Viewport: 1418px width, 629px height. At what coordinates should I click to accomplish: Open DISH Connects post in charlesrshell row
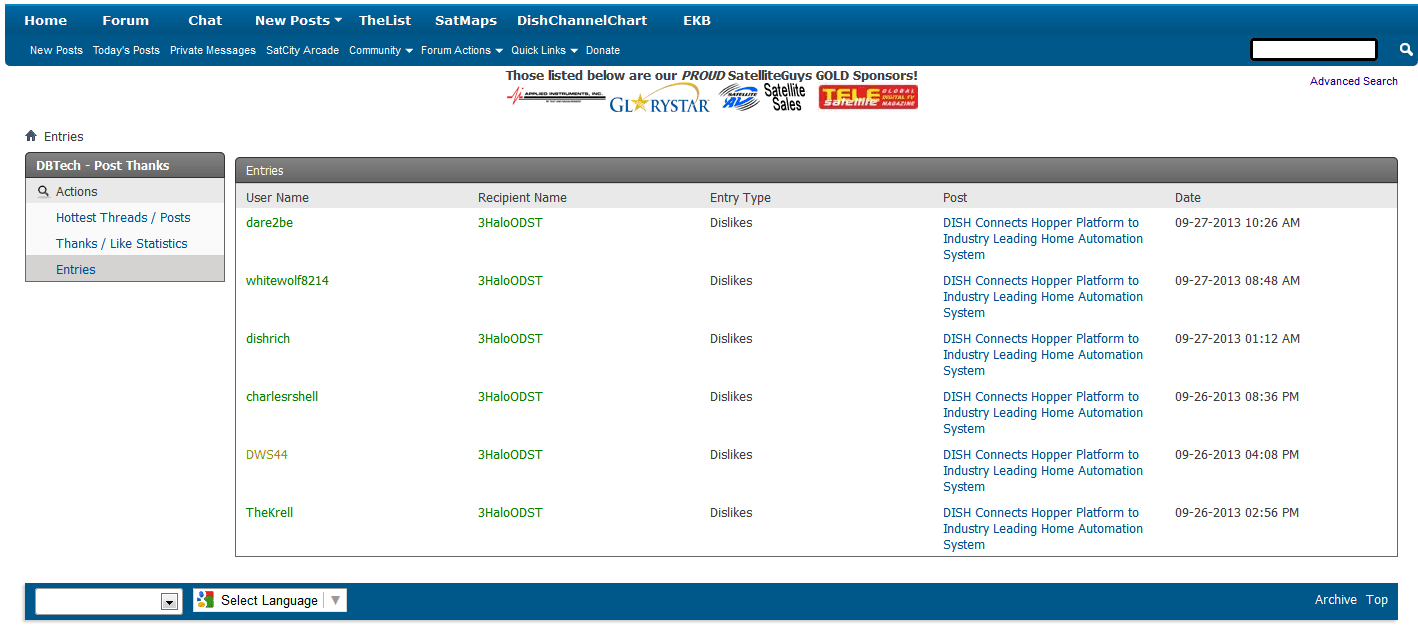pyautogui.click(x=1043, y=412)
